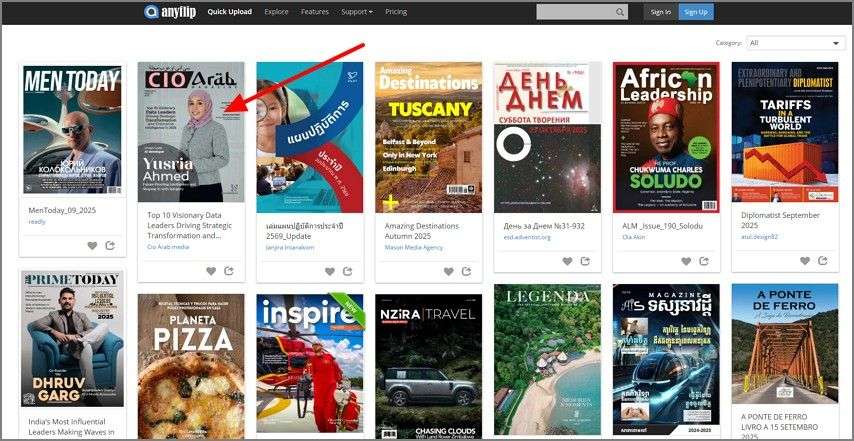The image size is (854, 441).
Task: Share Amazing Destinations Autumn 2025
Action: pos(466,271)
